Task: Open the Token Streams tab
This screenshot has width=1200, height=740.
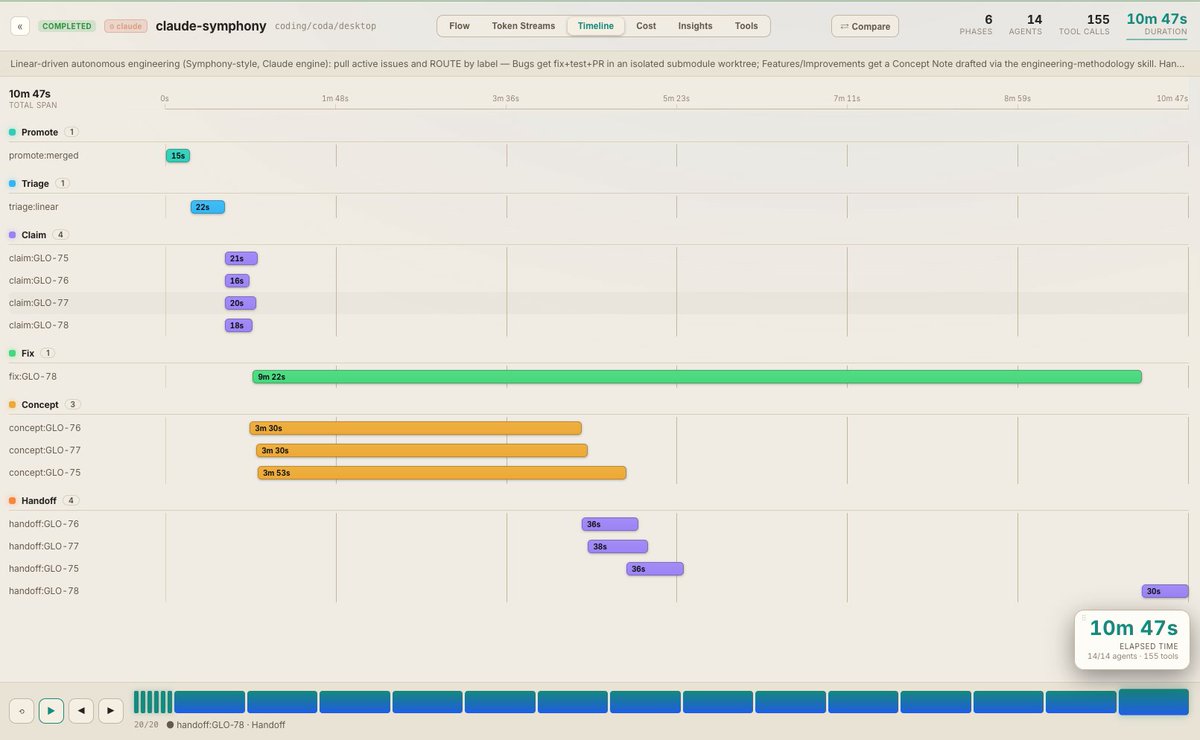Action: click(523, 26)
